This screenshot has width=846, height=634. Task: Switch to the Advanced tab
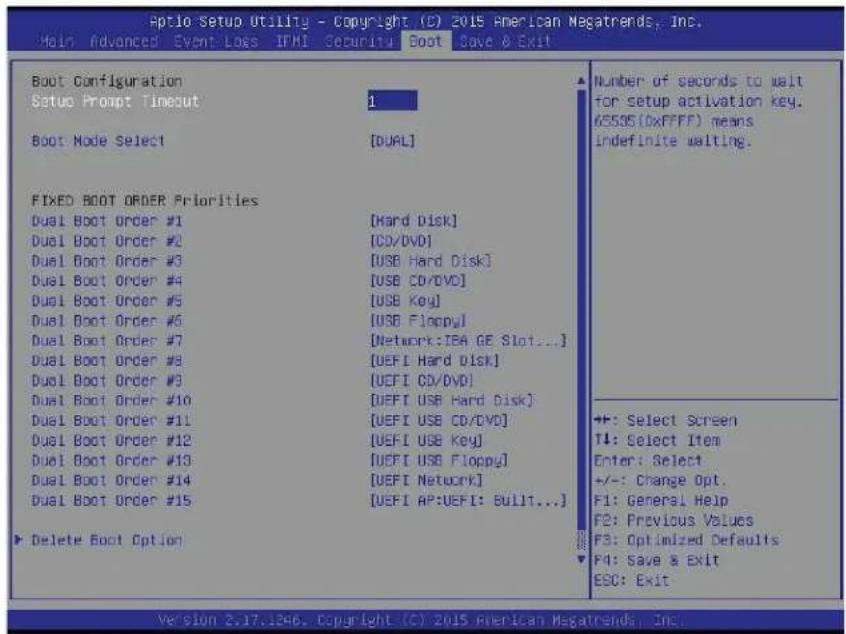124,42
